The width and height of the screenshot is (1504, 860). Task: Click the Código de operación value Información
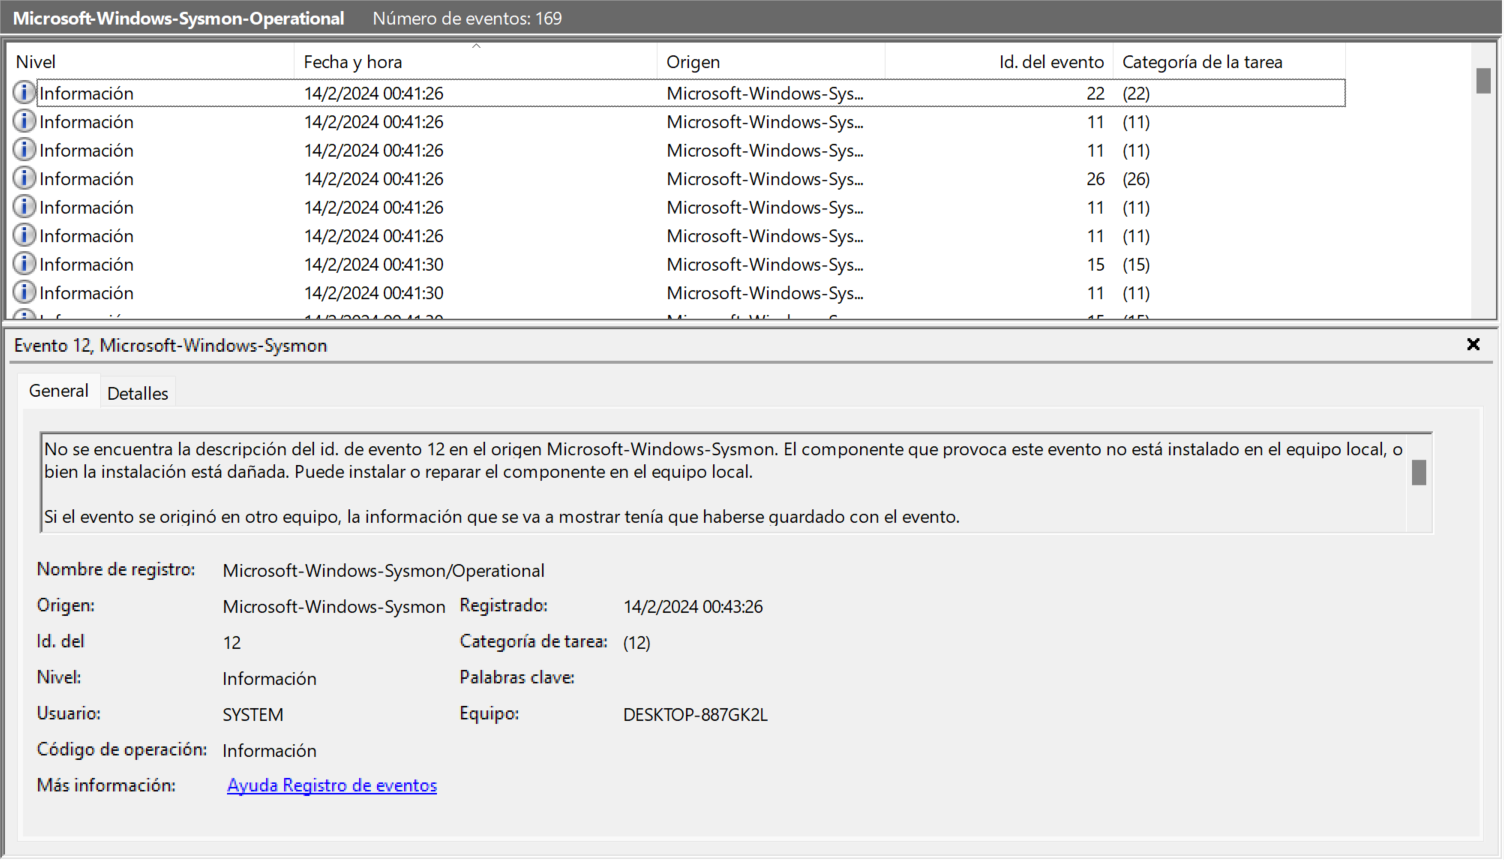[269, 751]
